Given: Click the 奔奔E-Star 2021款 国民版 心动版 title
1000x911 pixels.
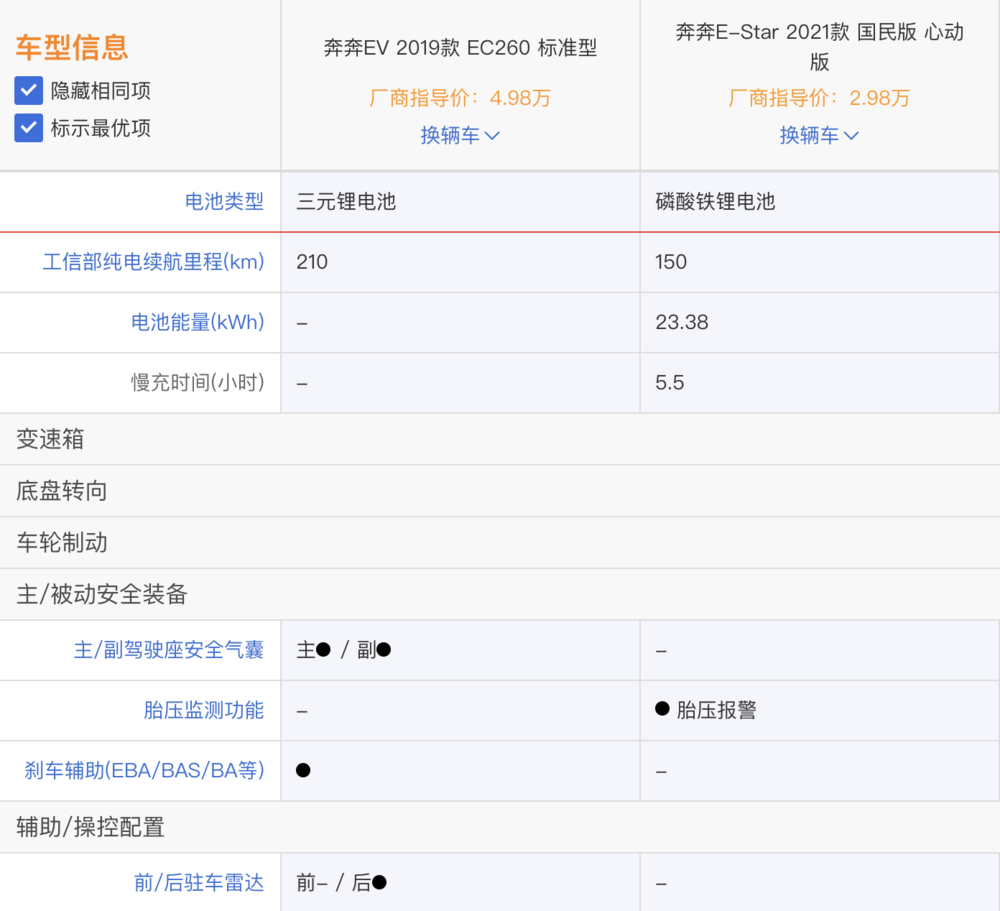Looking at the screenshot, I should point(819,47).
